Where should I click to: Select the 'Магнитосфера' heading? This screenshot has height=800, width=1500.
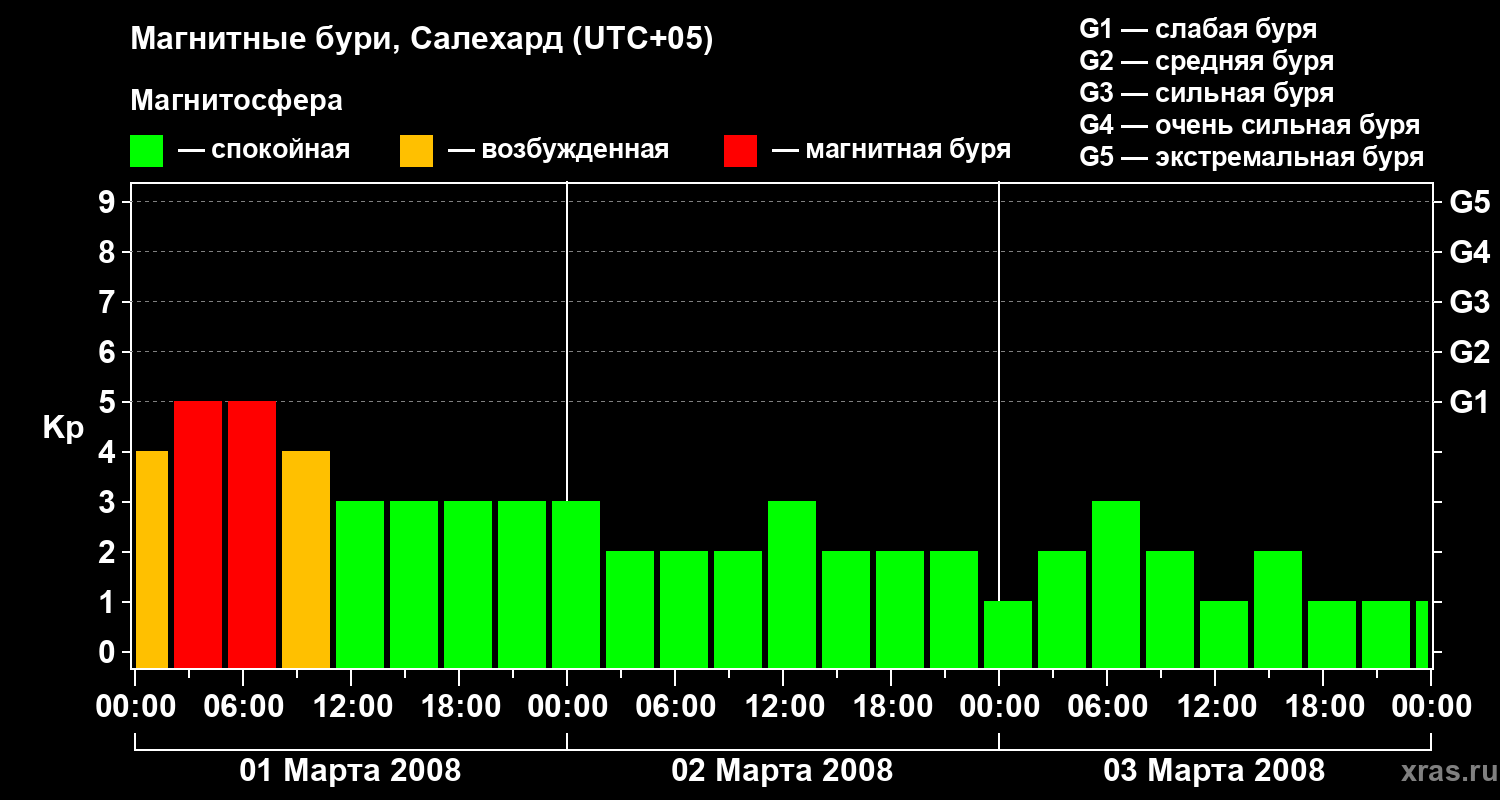[236, 101]
